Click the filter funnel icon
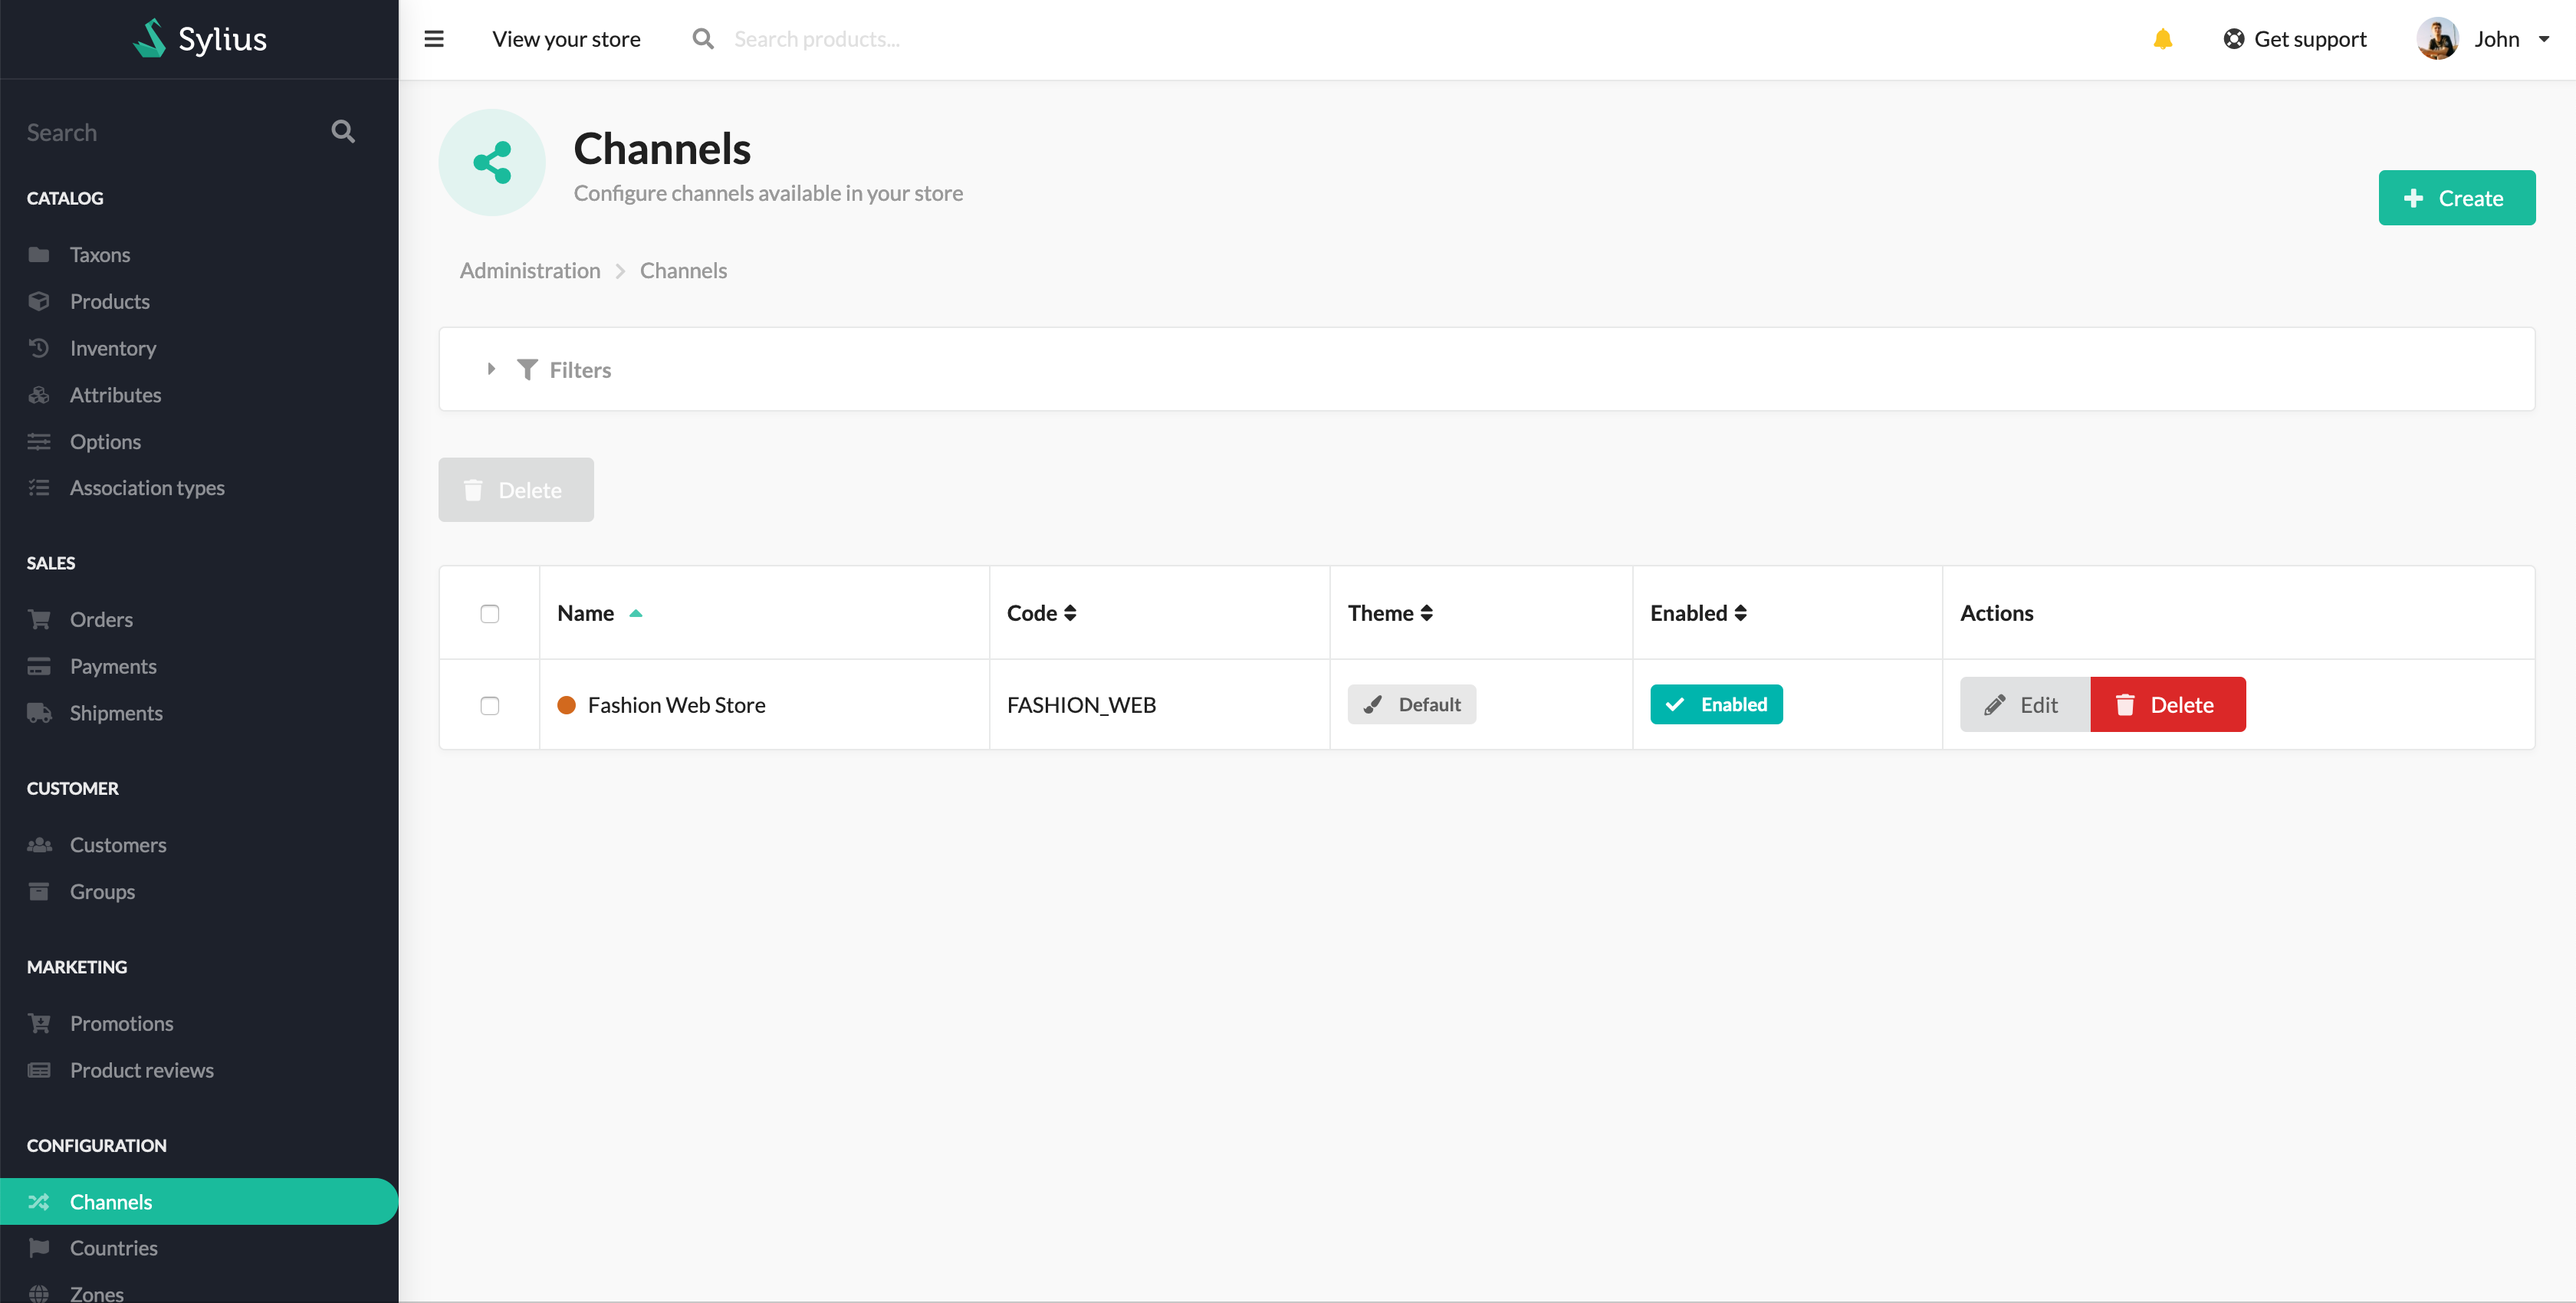 coord(527,370)
